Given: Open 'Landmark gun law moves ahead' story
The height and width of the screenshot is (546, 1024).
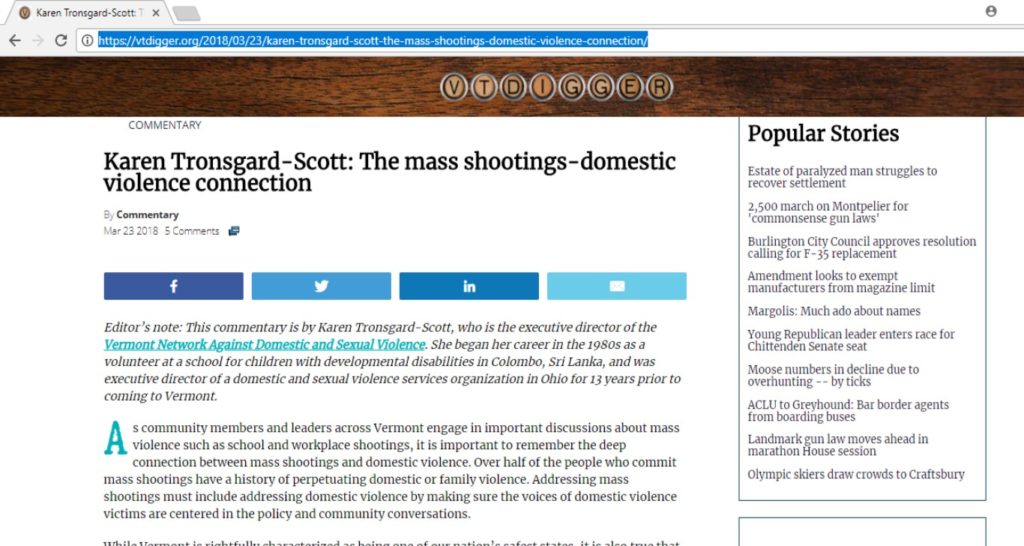Looking at the screenshot, I should tap(838, 445).
